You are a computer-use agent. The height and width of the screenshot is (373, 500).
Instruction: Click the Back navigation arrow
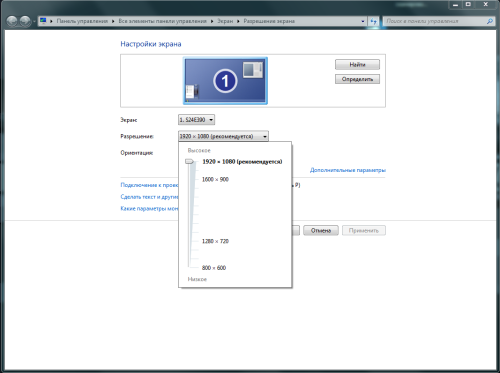pos(12,21)
